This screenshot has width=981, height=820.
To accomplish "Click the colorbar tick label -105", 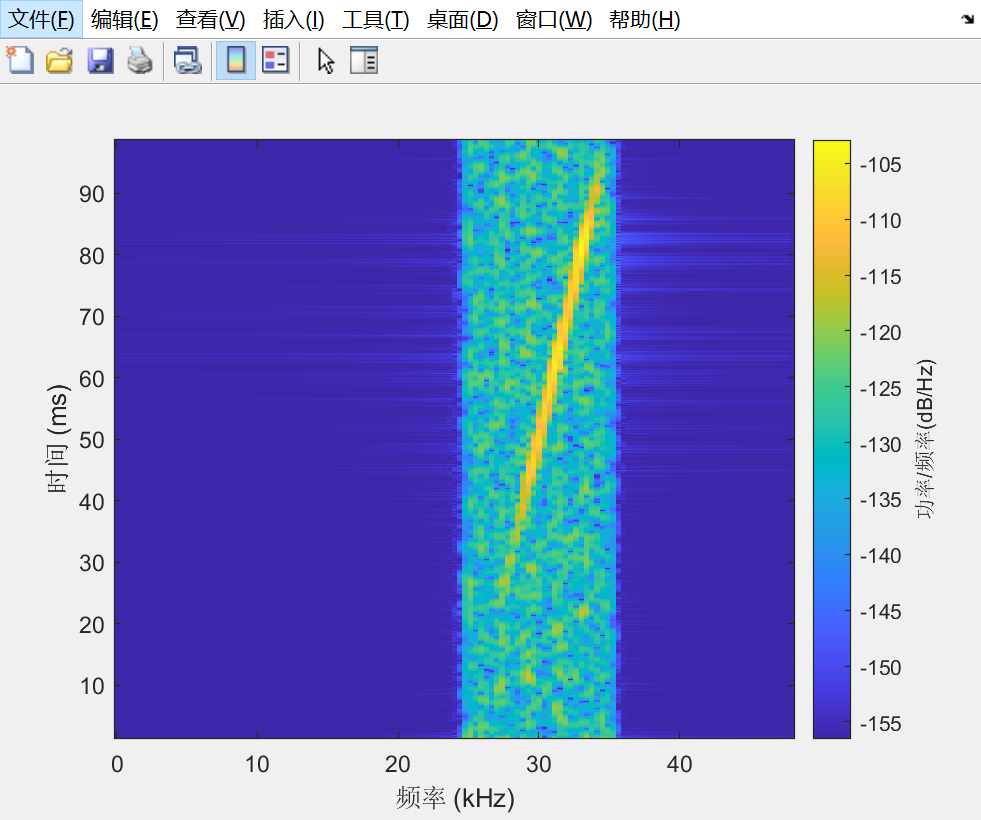I will coord(880,165).
